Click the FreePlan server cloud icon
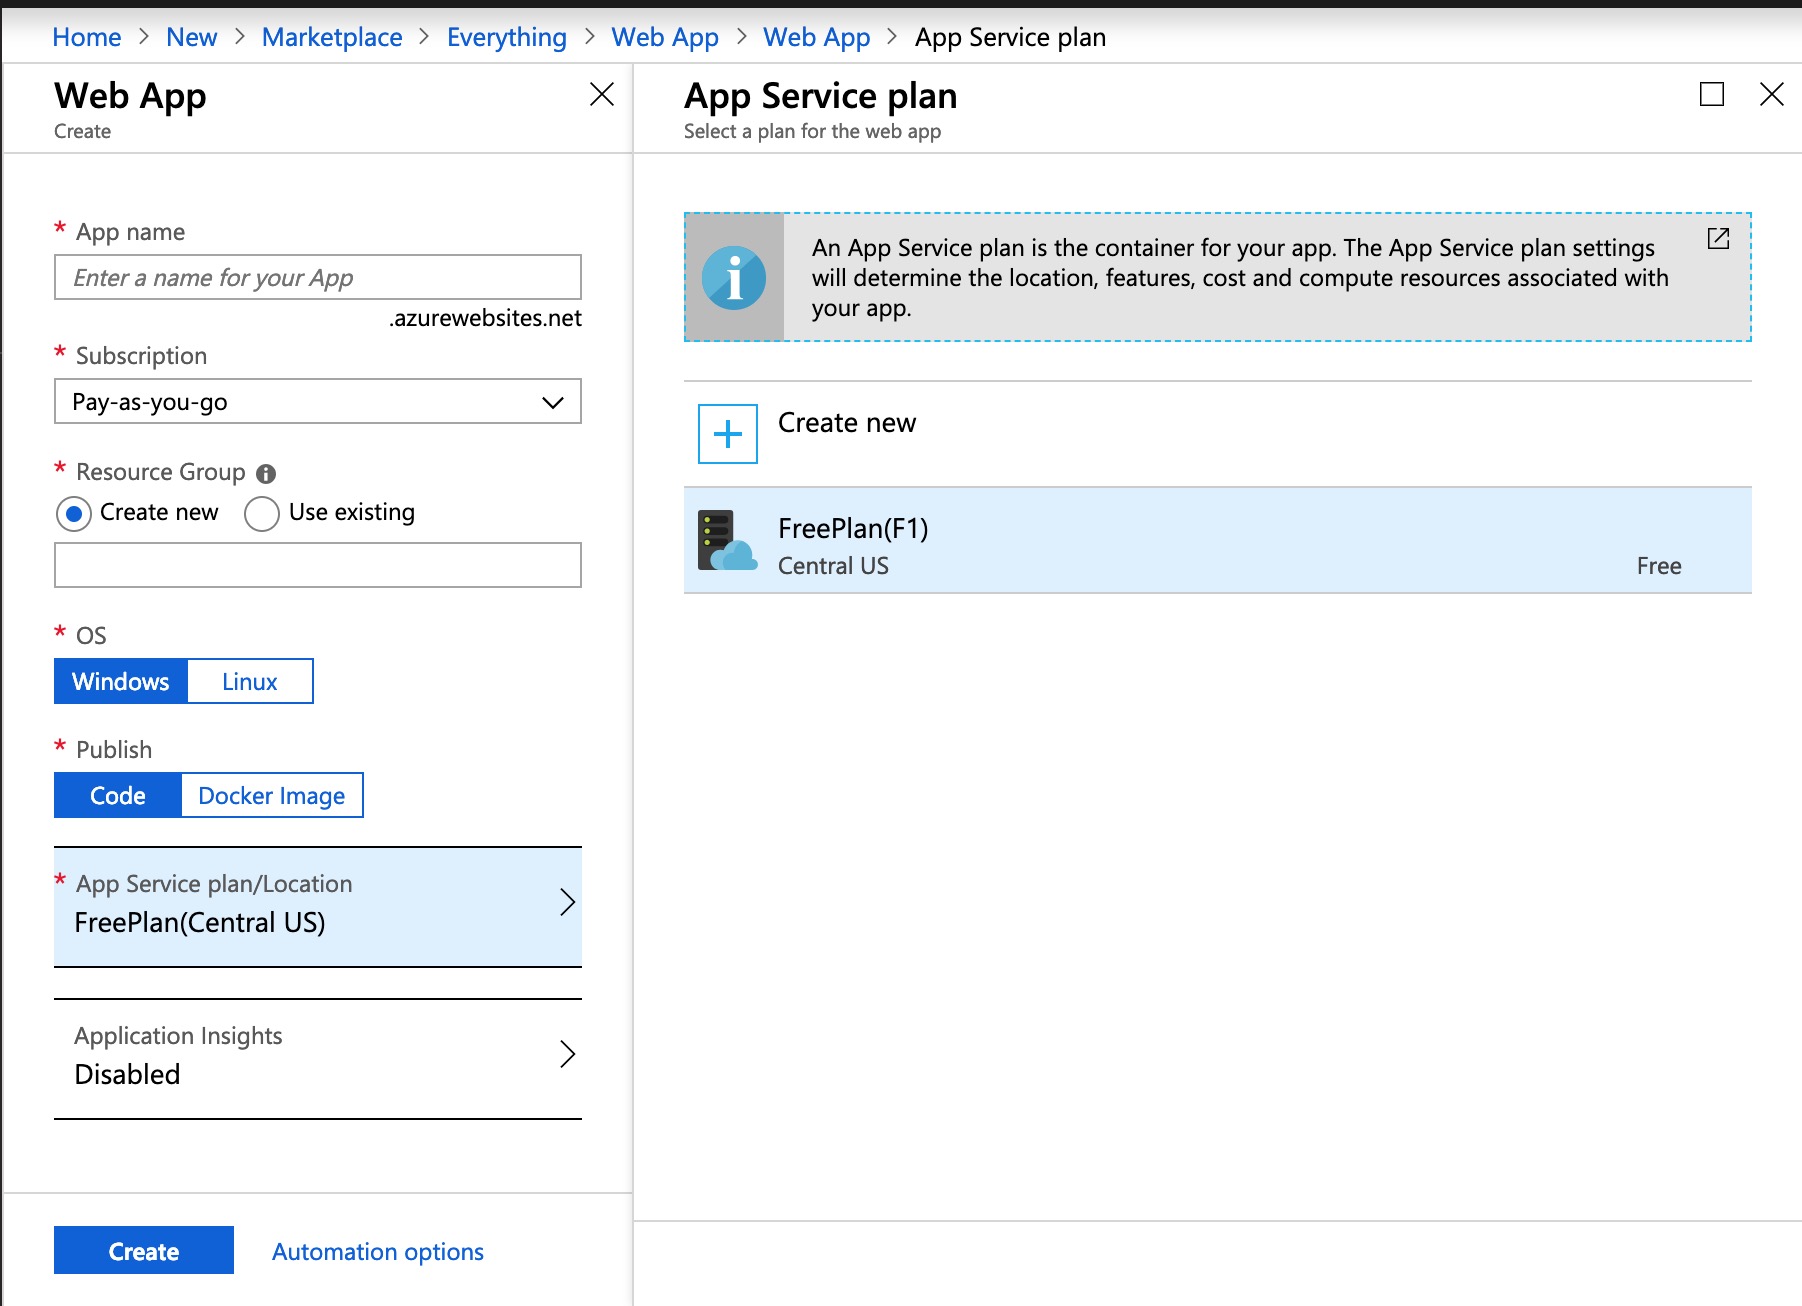Viewport: 1802px width, 1306px height. pos(726,541)
